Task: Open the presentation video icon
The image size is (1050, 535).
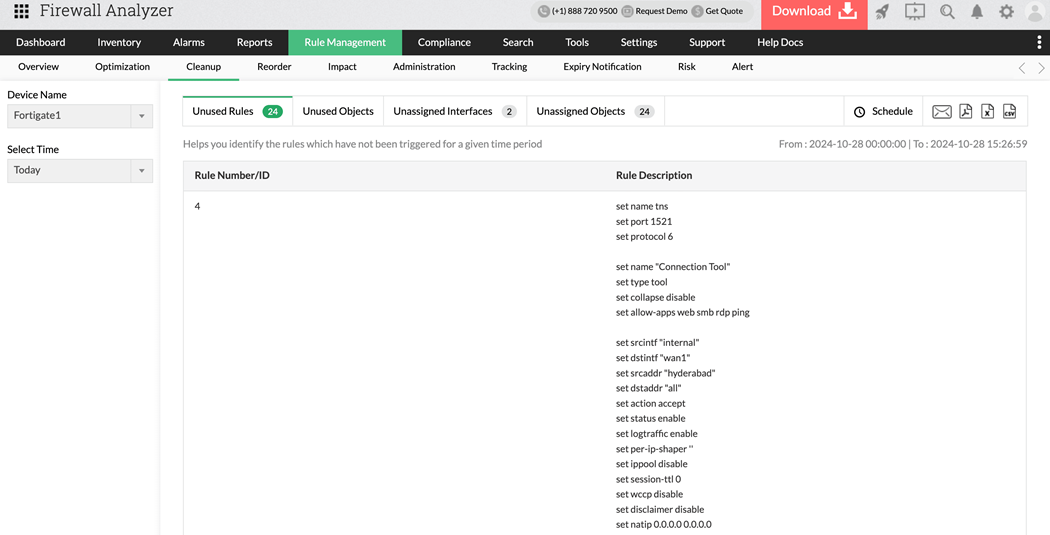Action: tap(914, 12)
